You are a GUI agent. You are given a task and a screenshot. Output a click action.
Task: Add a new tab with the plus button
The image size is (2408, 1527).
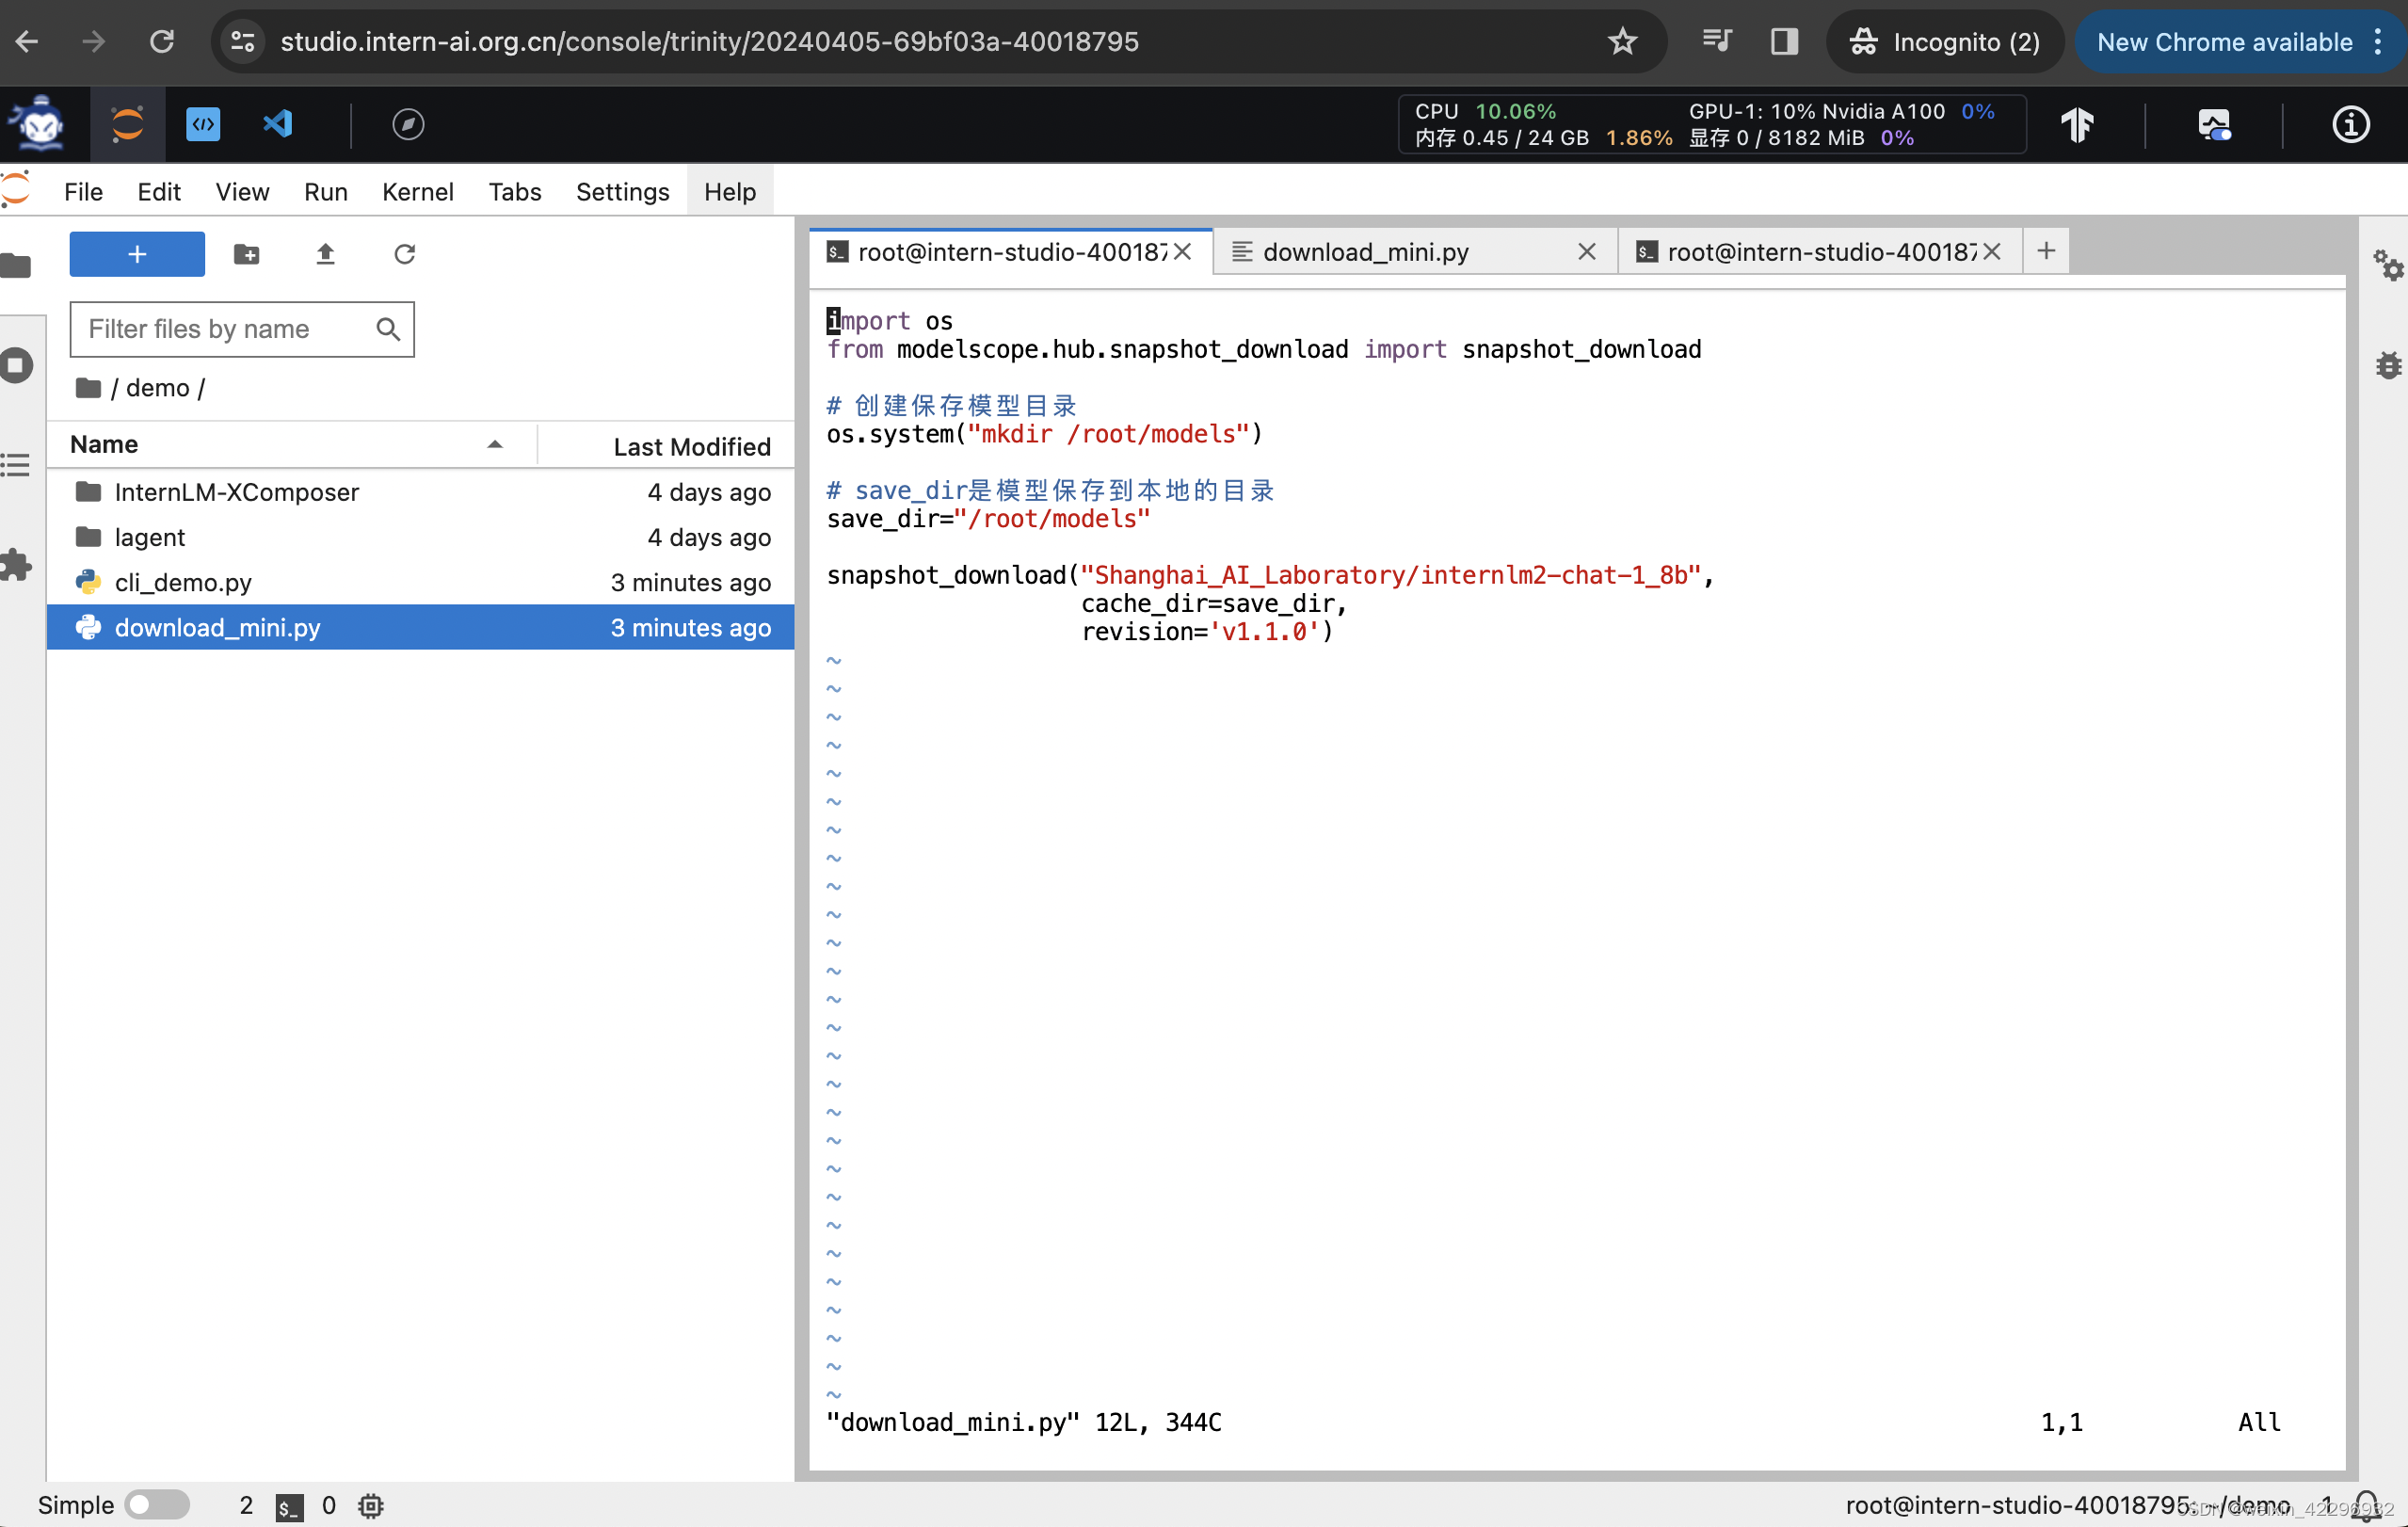pyautogui.click(x=2045, y=251)
